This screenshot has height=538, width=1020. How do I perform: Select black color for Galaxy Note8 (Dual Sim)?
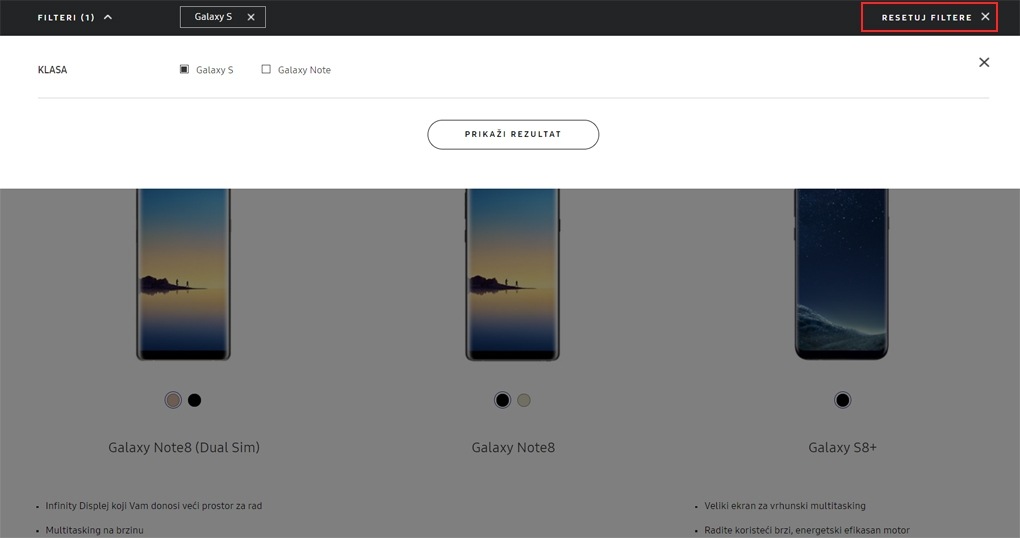[195, 400]
